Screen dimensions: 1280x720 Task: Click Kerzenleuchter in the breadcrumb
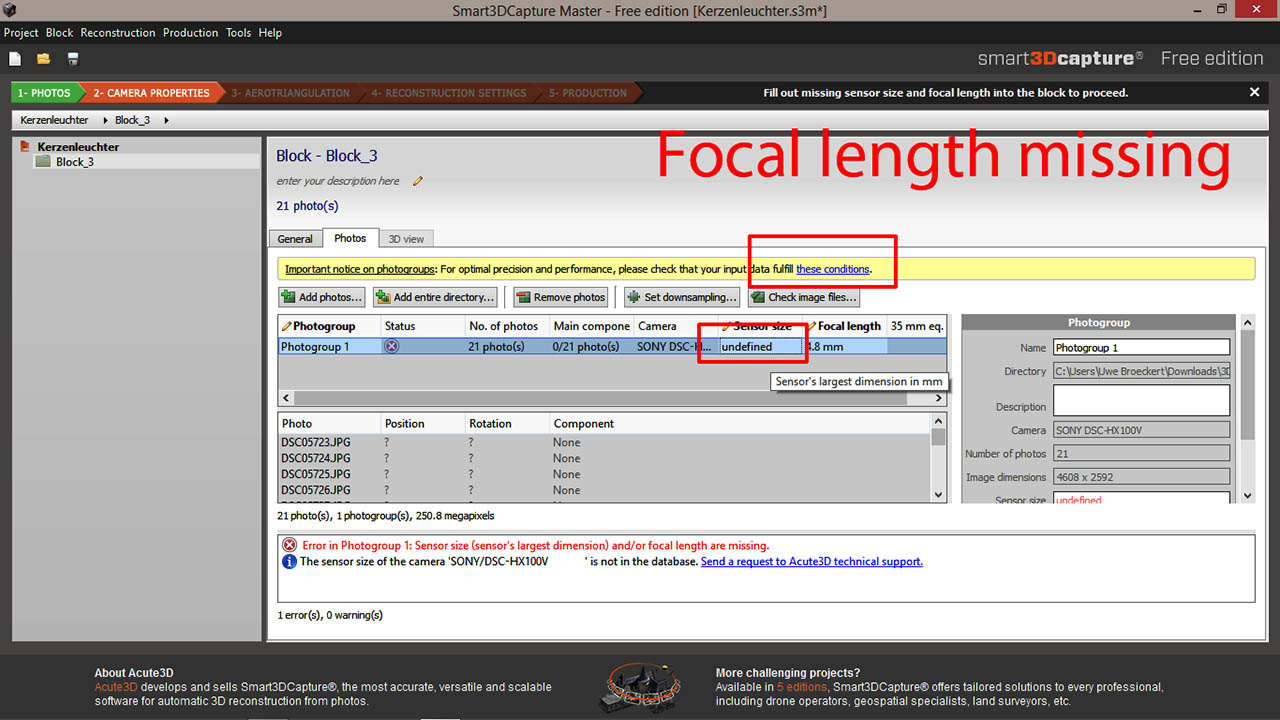[54, 120]
